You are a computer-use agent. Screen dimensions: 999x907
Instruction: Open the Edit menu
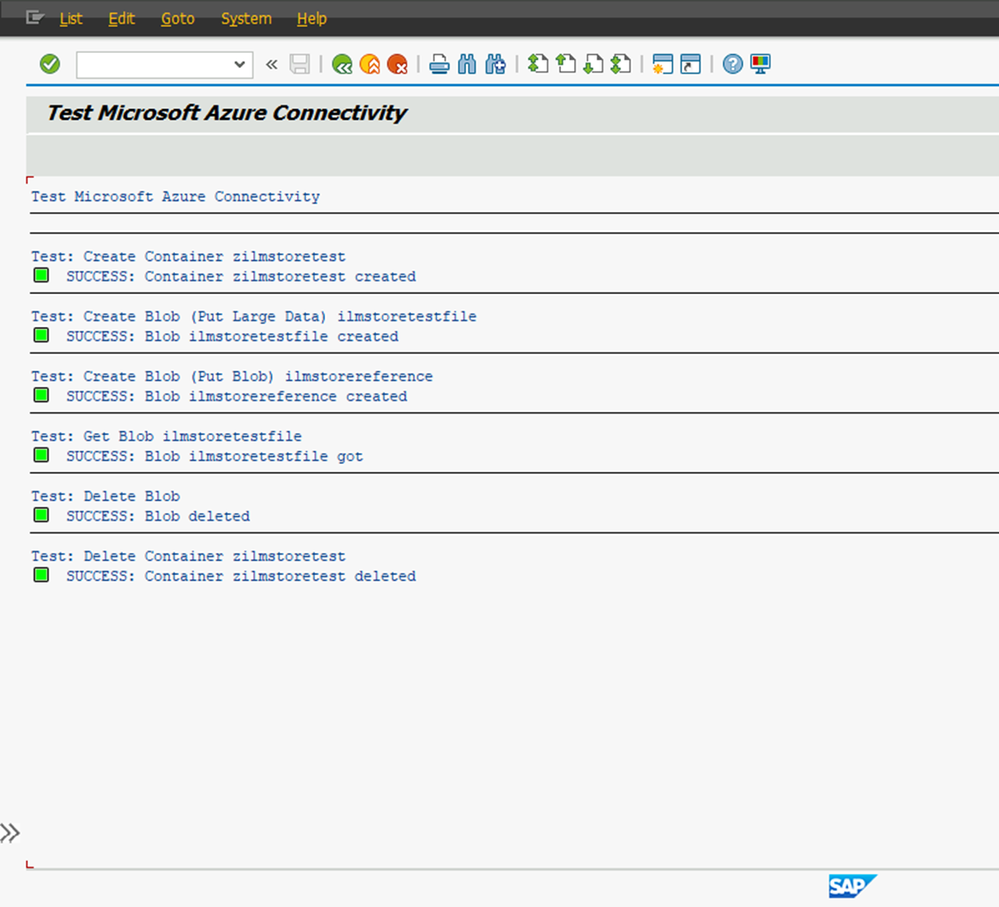click(121, 18)
